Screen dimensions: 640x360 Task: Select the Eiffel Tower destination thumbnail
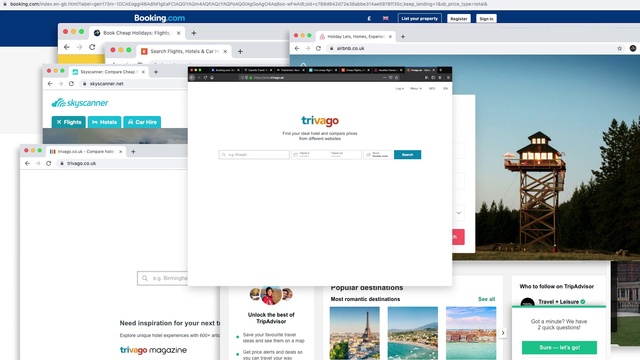pyautogui.click(x=354, y=333)
